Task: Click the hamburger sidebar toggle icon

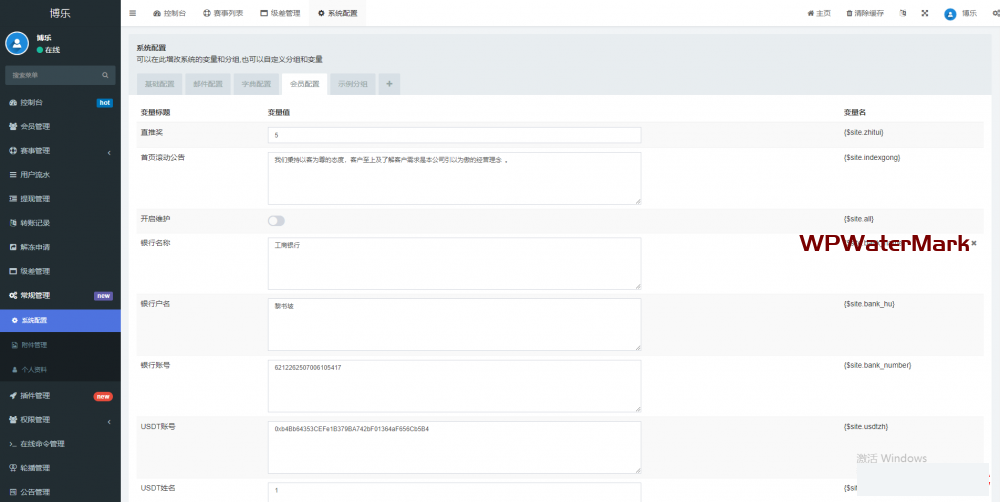Action: point(133,14)
